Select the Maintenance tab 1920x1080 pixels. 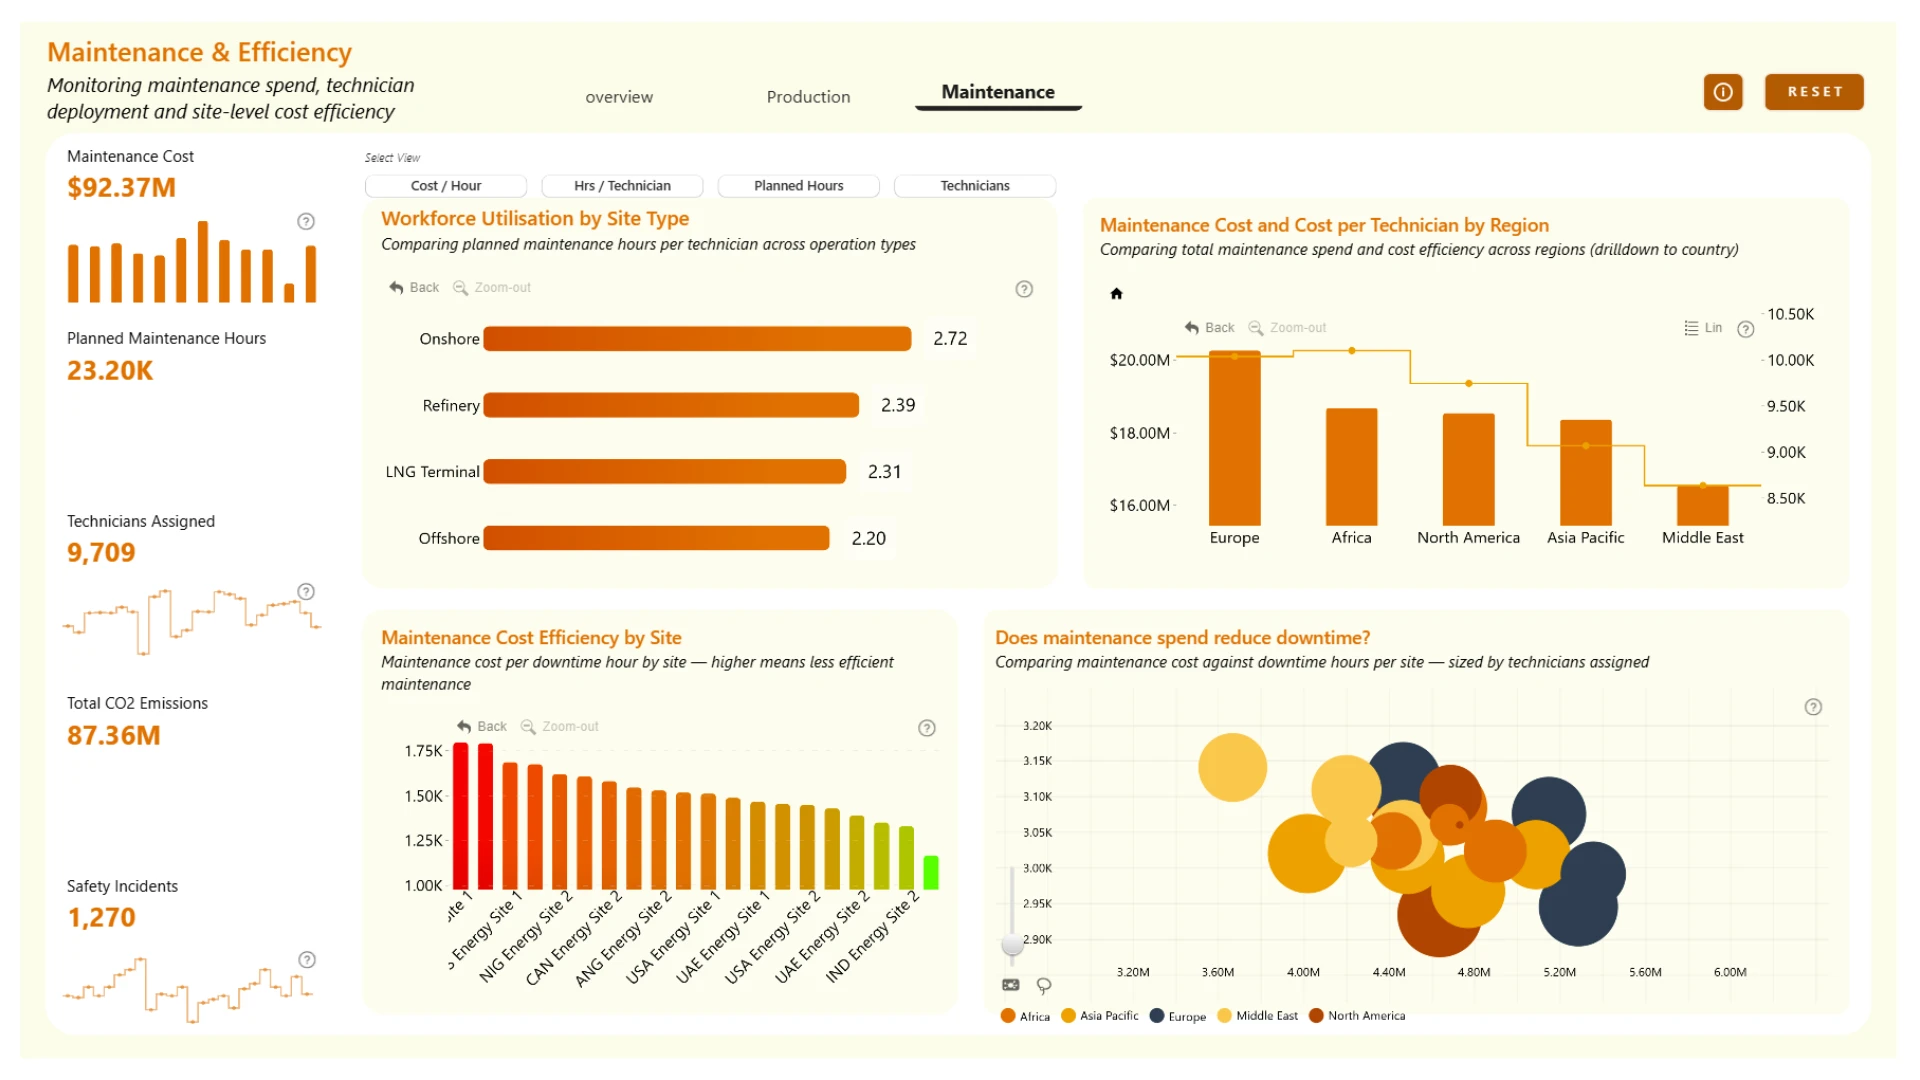coord(998,92)
